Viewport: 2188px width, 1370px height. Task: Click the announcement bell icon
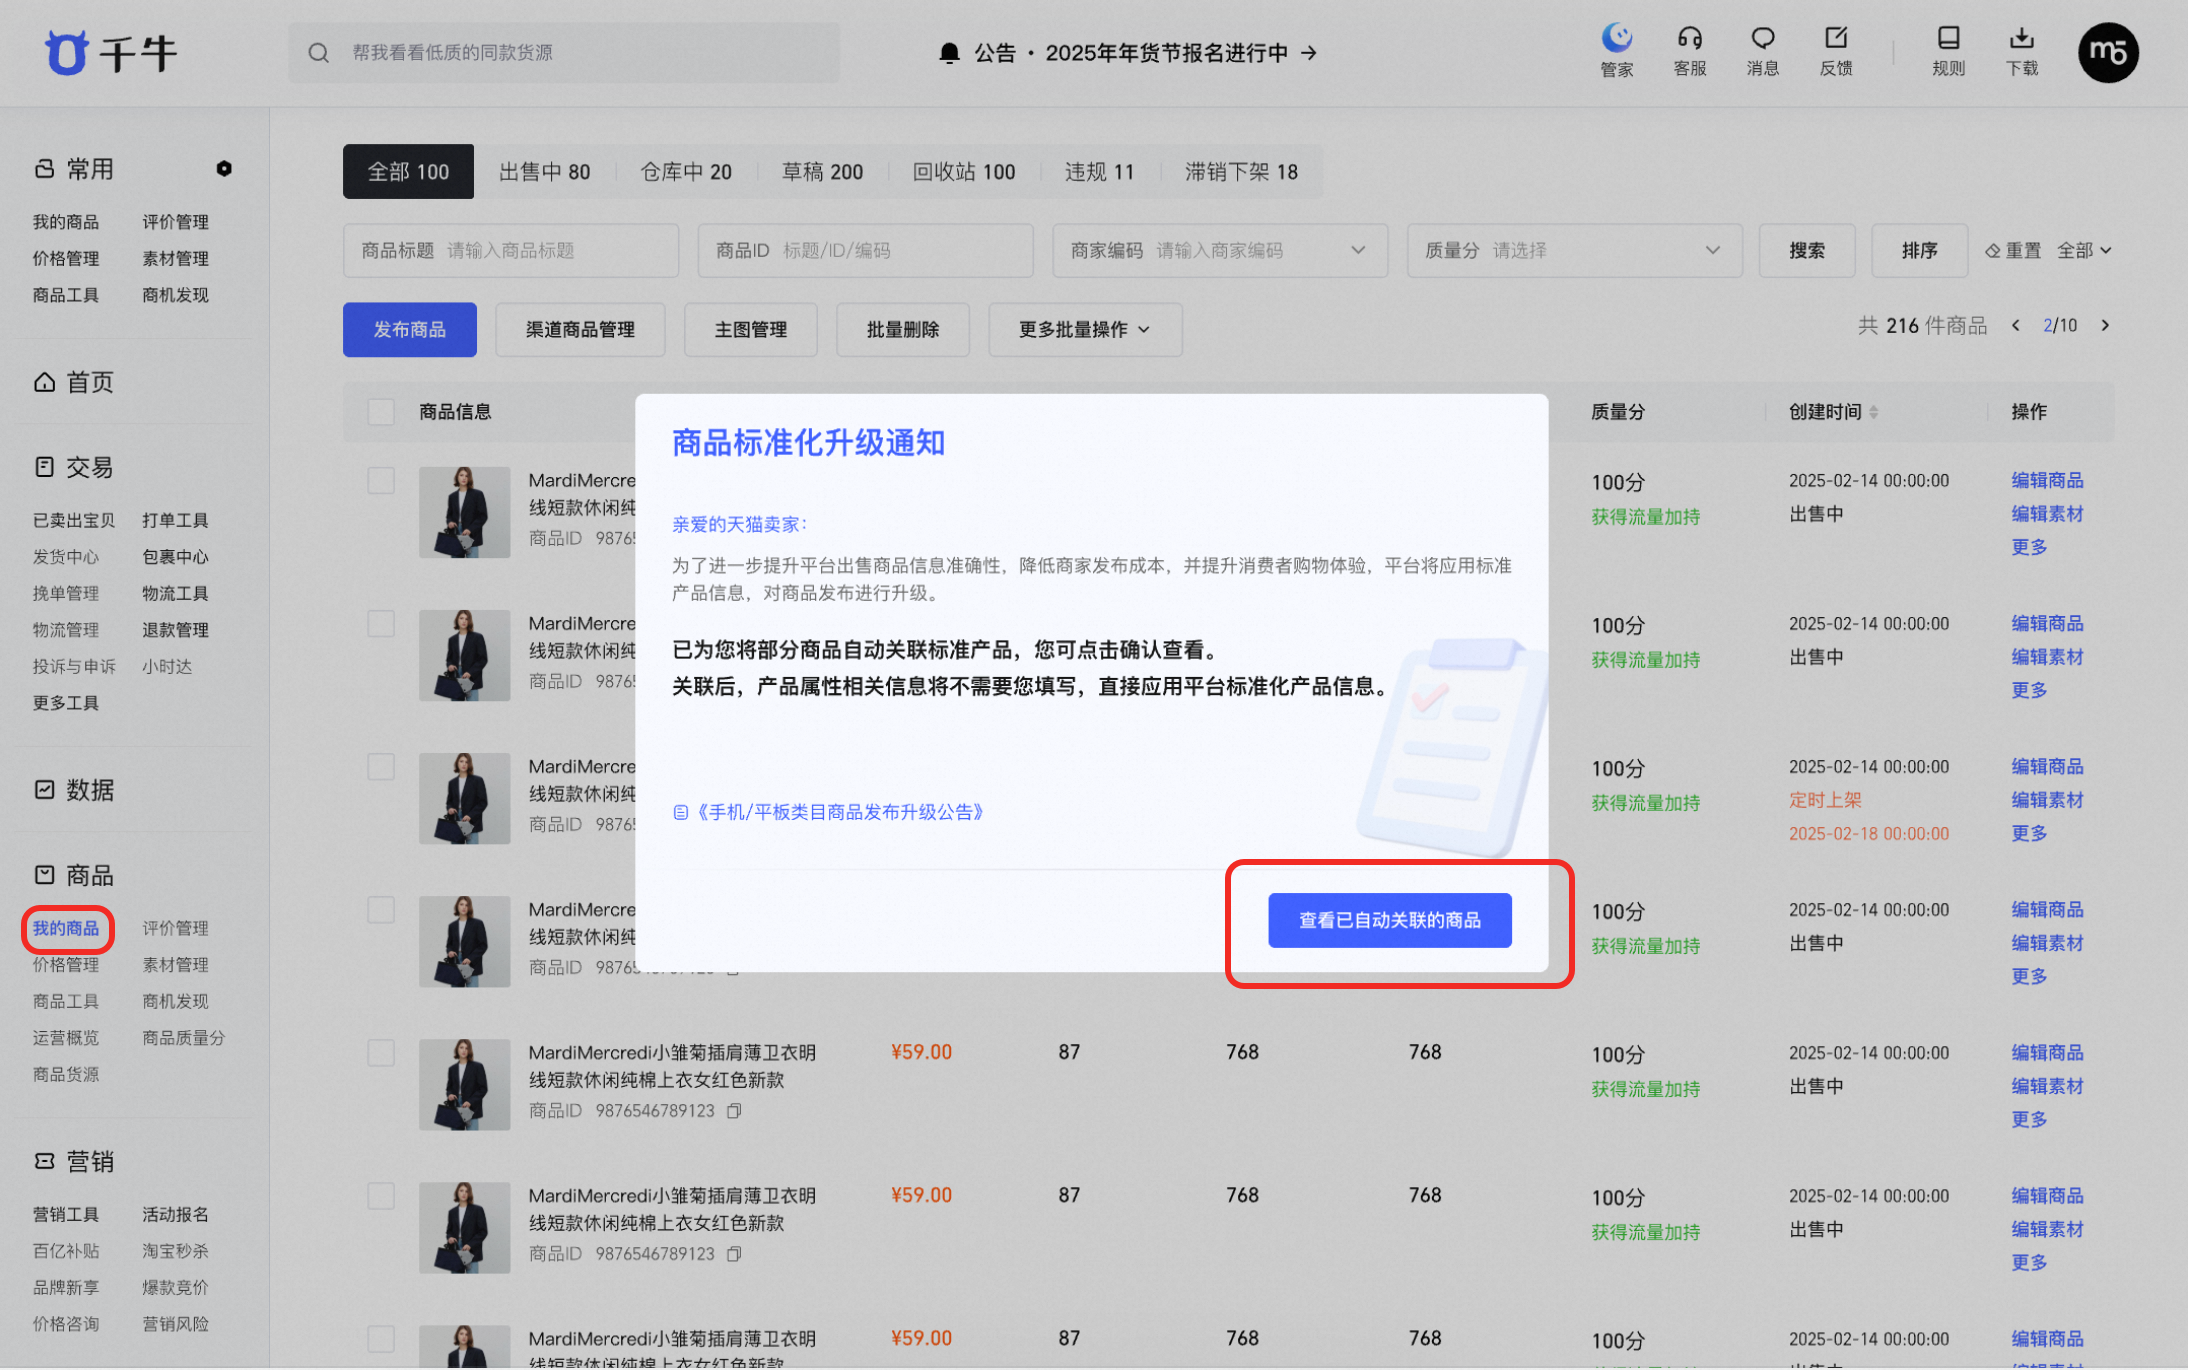(x=949, y=52)
